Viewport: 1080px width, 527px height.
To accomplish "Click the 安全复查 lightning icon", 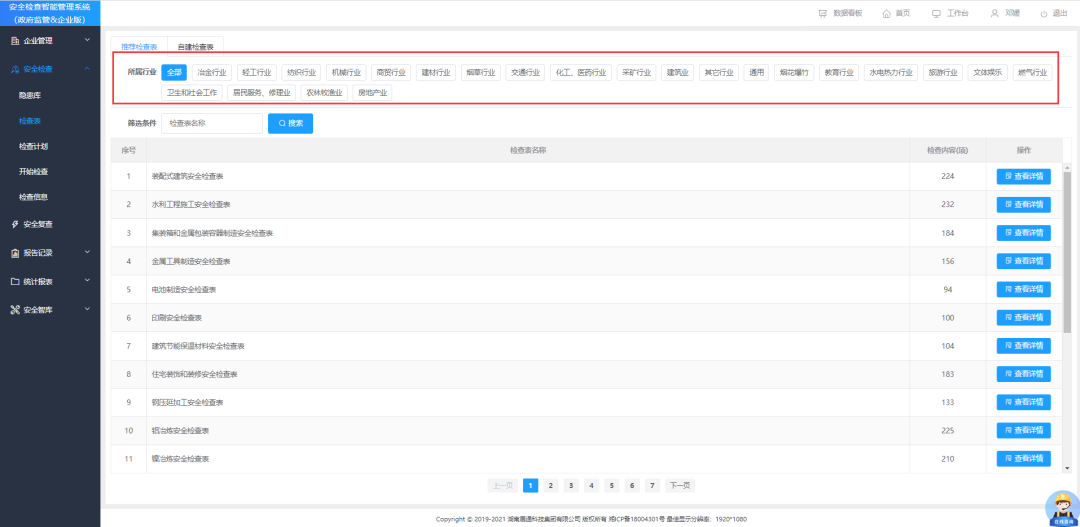I will (x=15, y=225).
